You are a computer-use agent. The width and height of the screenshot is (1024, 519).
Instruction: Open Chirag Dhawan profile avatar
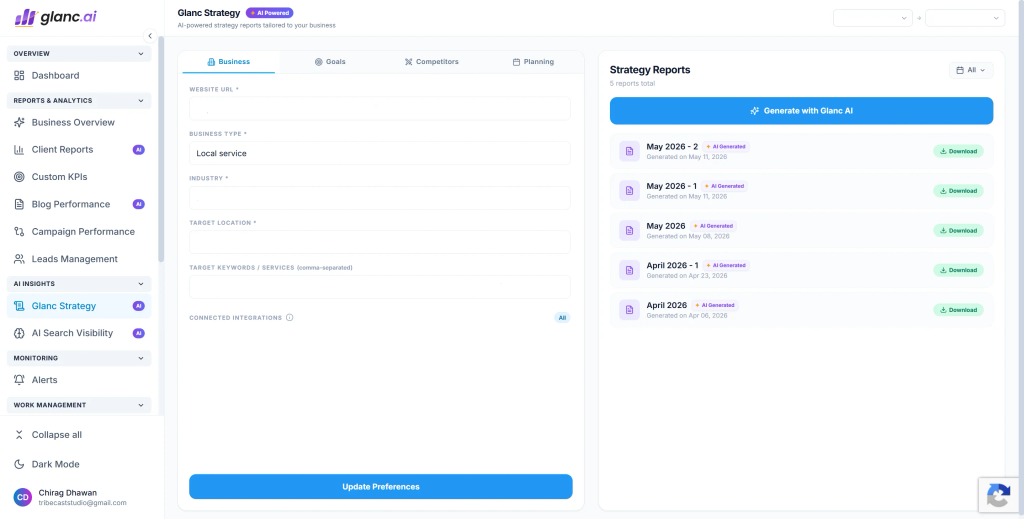23,497
